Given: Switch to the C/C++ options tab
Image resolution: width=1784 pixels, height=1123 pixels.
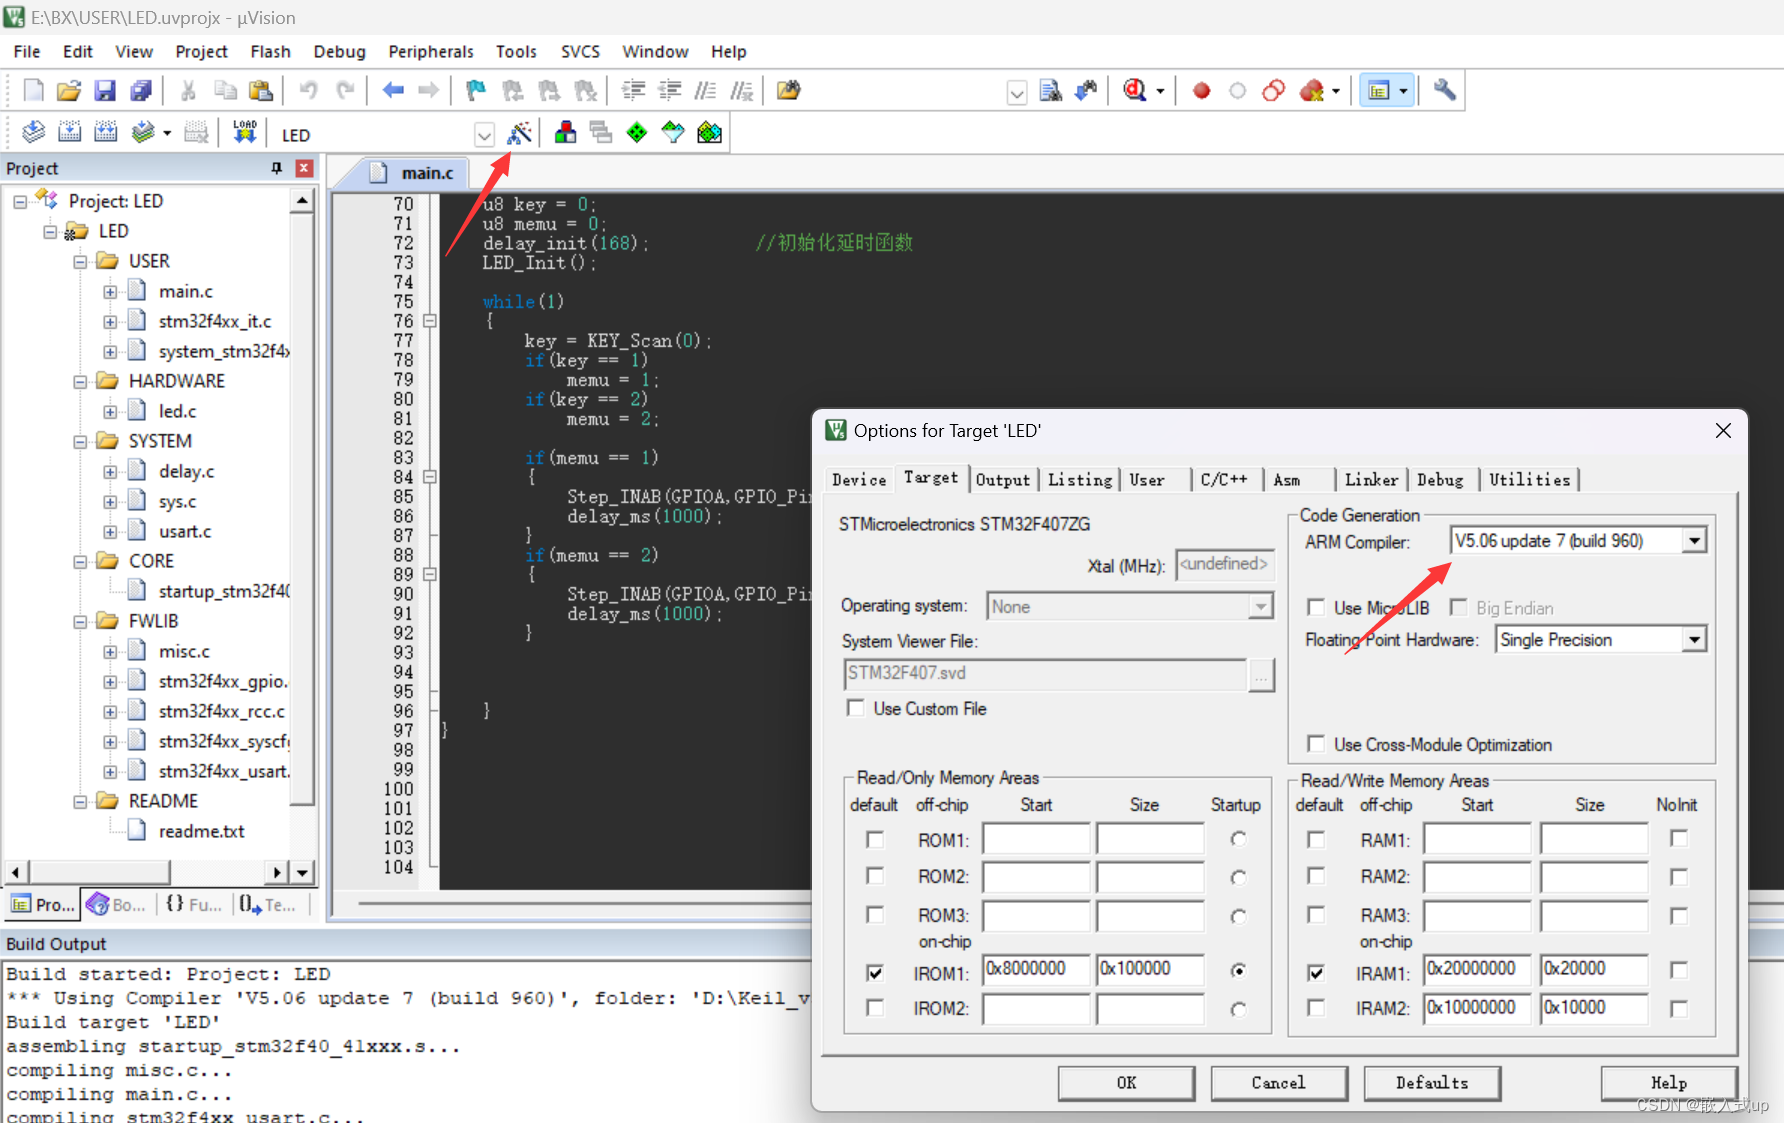Looking at the screenshot, I should point(1225,479).
